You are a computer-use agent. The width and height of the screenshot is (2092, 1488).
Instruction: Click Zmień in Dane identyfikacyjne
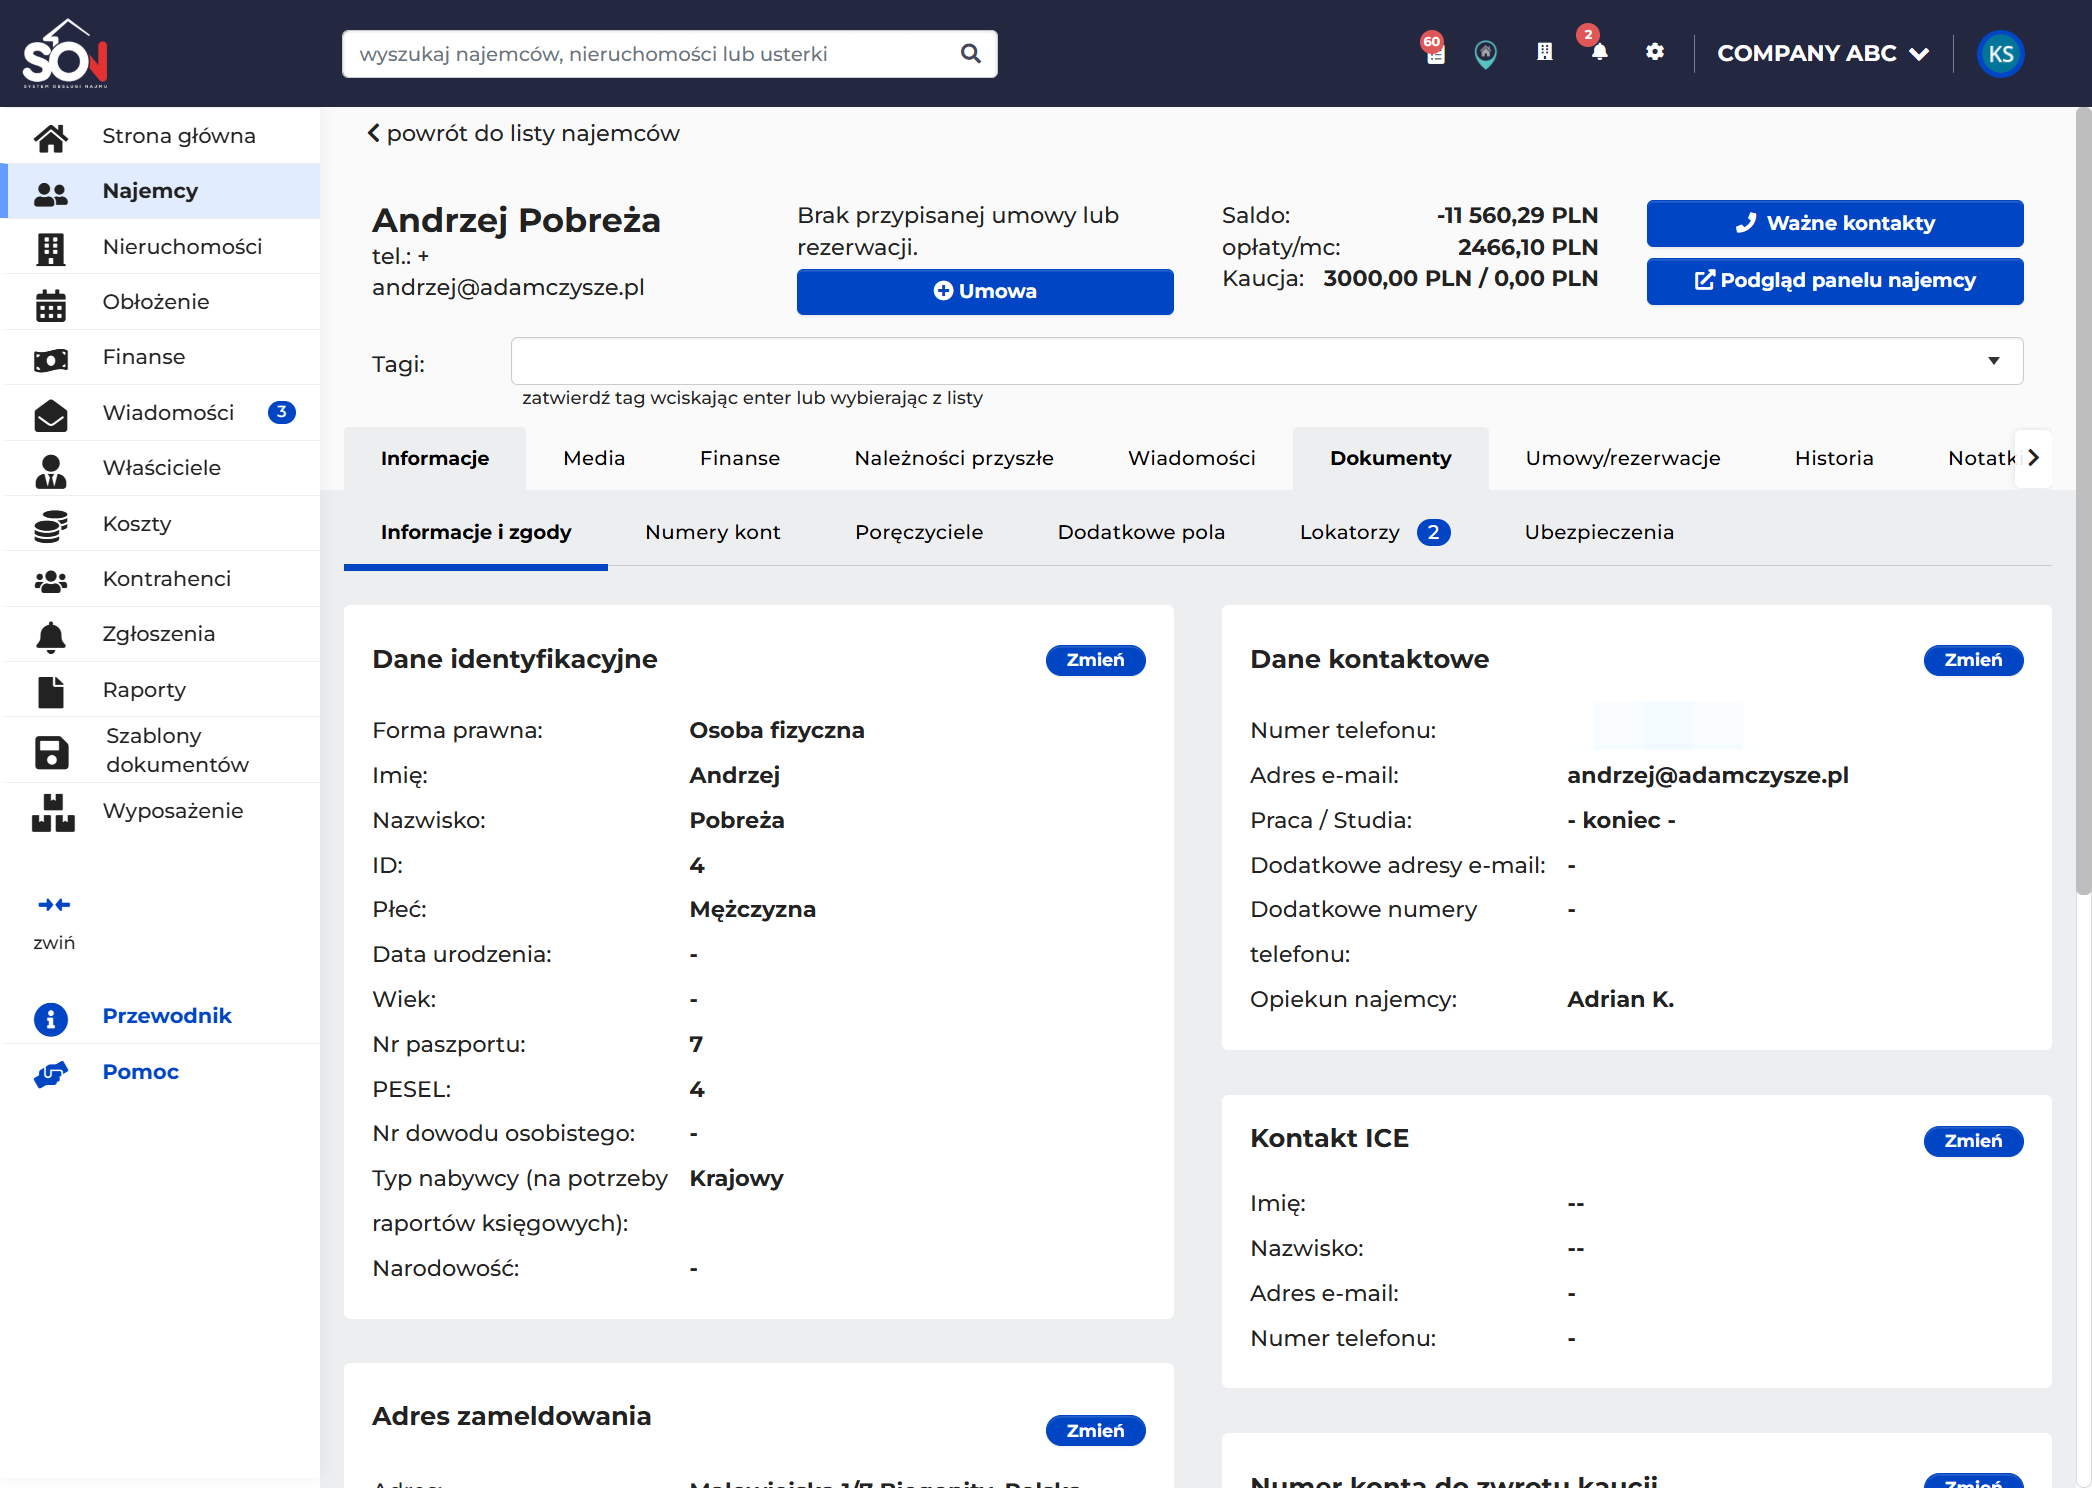[1095, 660]
